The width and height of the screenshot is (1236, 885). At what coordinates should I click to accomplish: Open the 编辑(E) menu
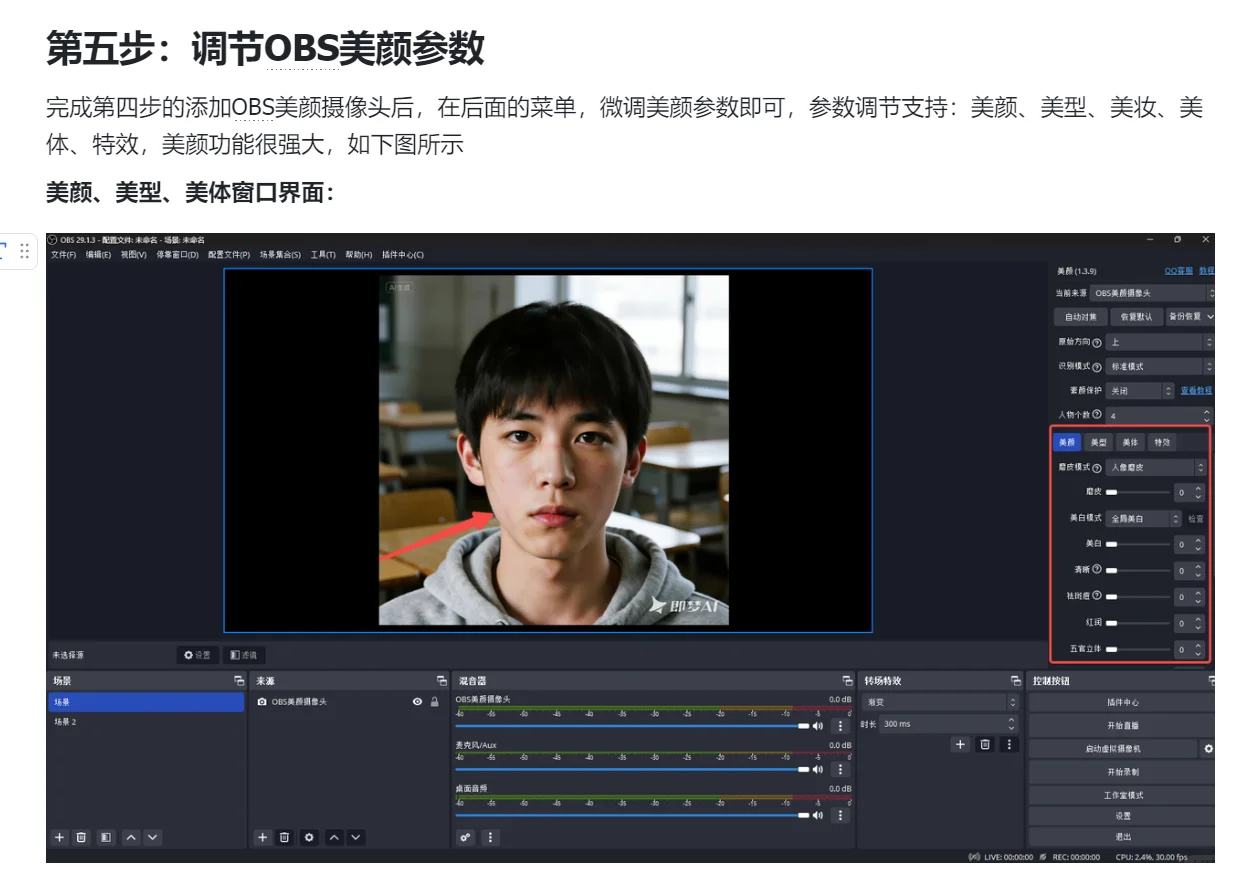98,255
